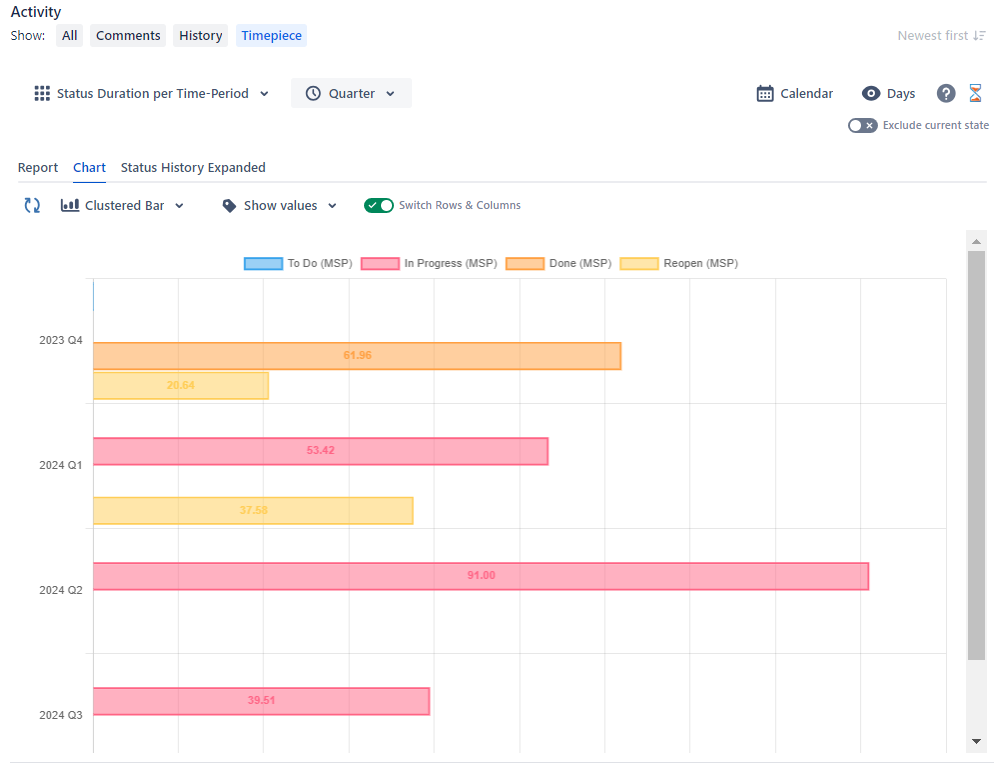
Task: Click the hourglass icon in the toolbar
Action: pyautogui.click(x=975, y=93)
